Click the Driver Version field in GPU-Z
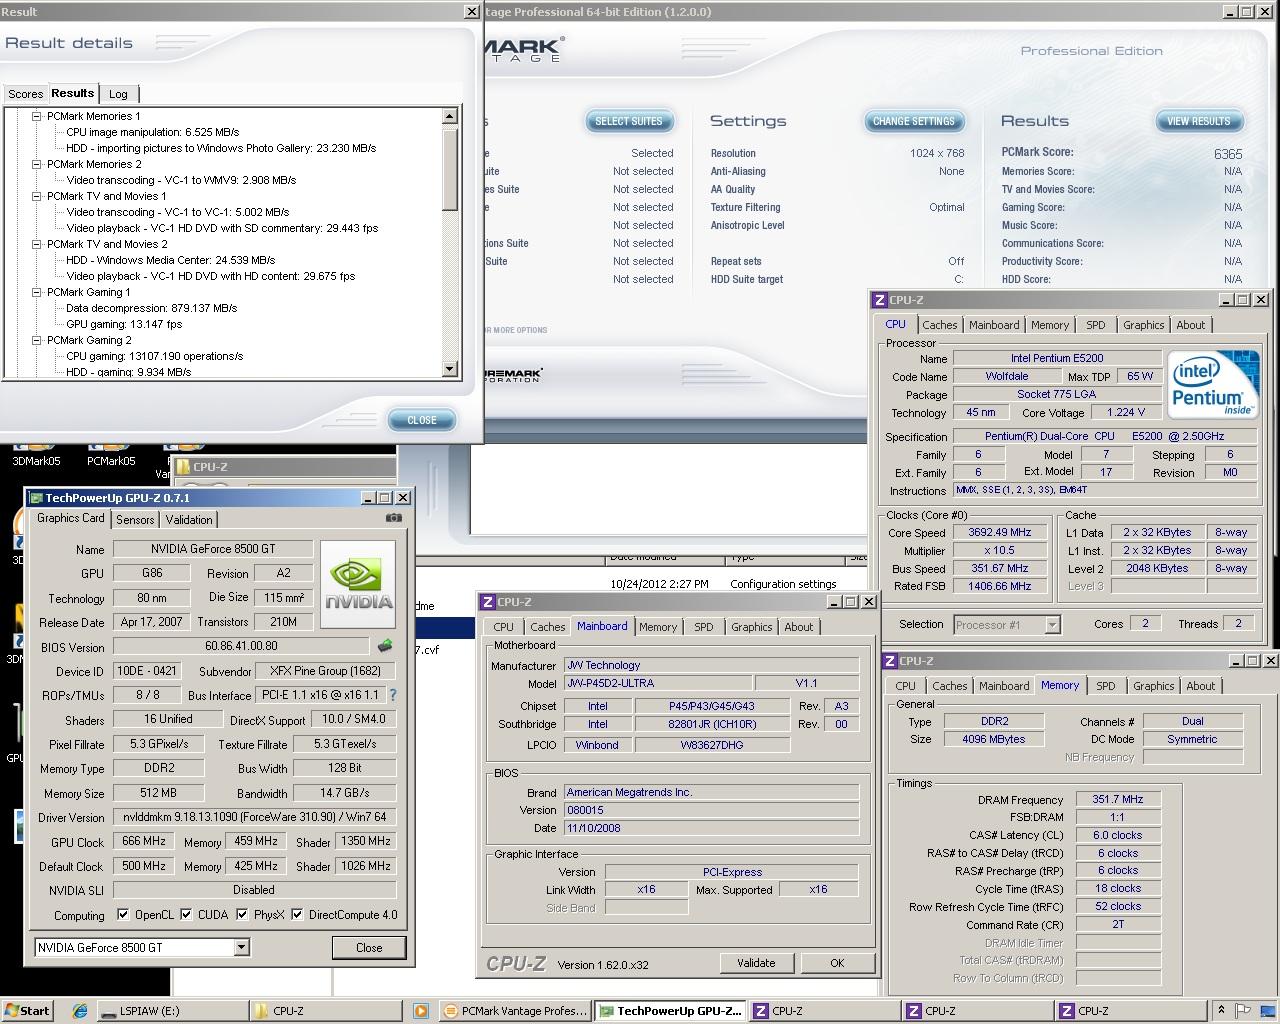 254,817
